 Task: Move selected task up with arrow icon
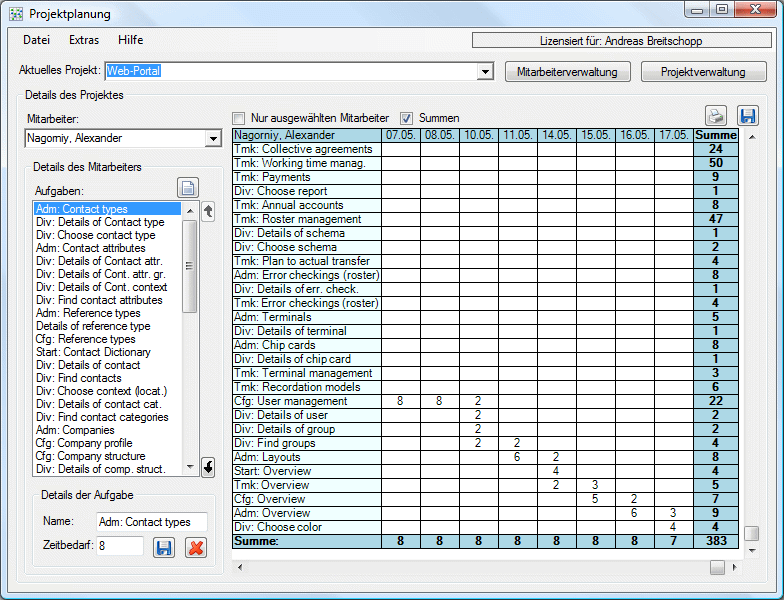tap(208, 211)
